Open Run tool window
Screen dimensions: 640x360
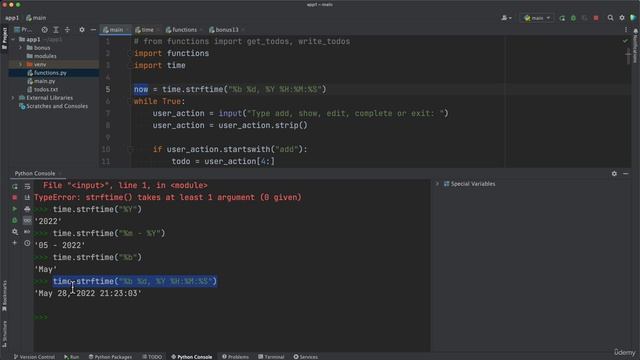[71, 357]
